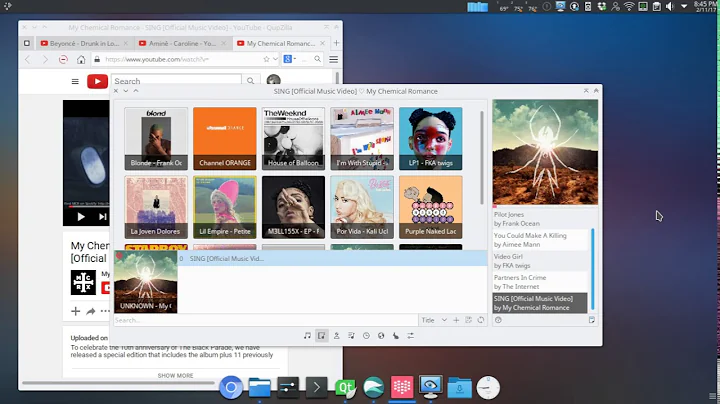Select Video Girl by FKA twigs
This screenshot has height=404, width=720.
[540, 261]
